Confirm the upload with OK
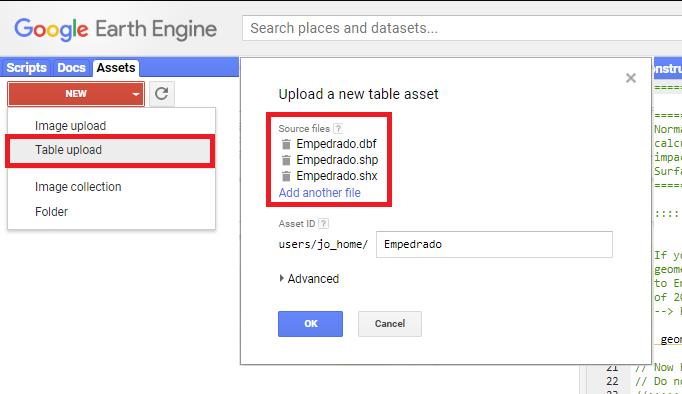The image size is (682, 394). pyautogui.click(x=311, y=324)
